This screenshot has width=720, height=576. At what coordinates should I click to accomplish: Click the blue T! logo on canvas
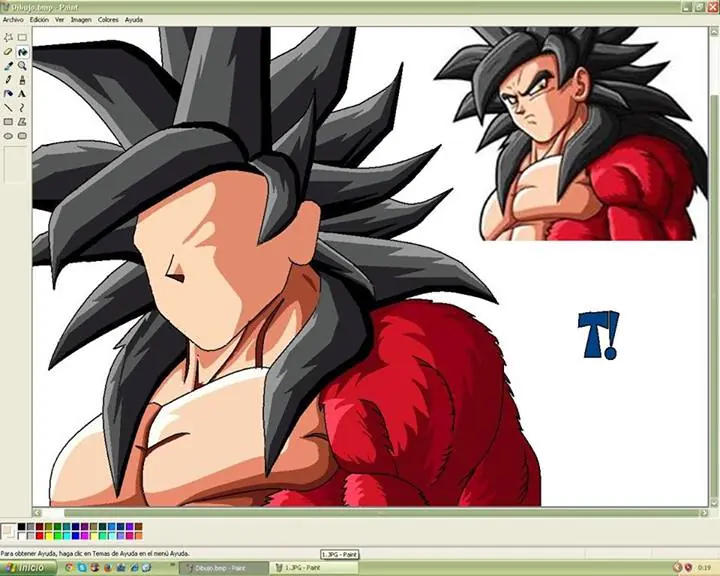point(599,335)
